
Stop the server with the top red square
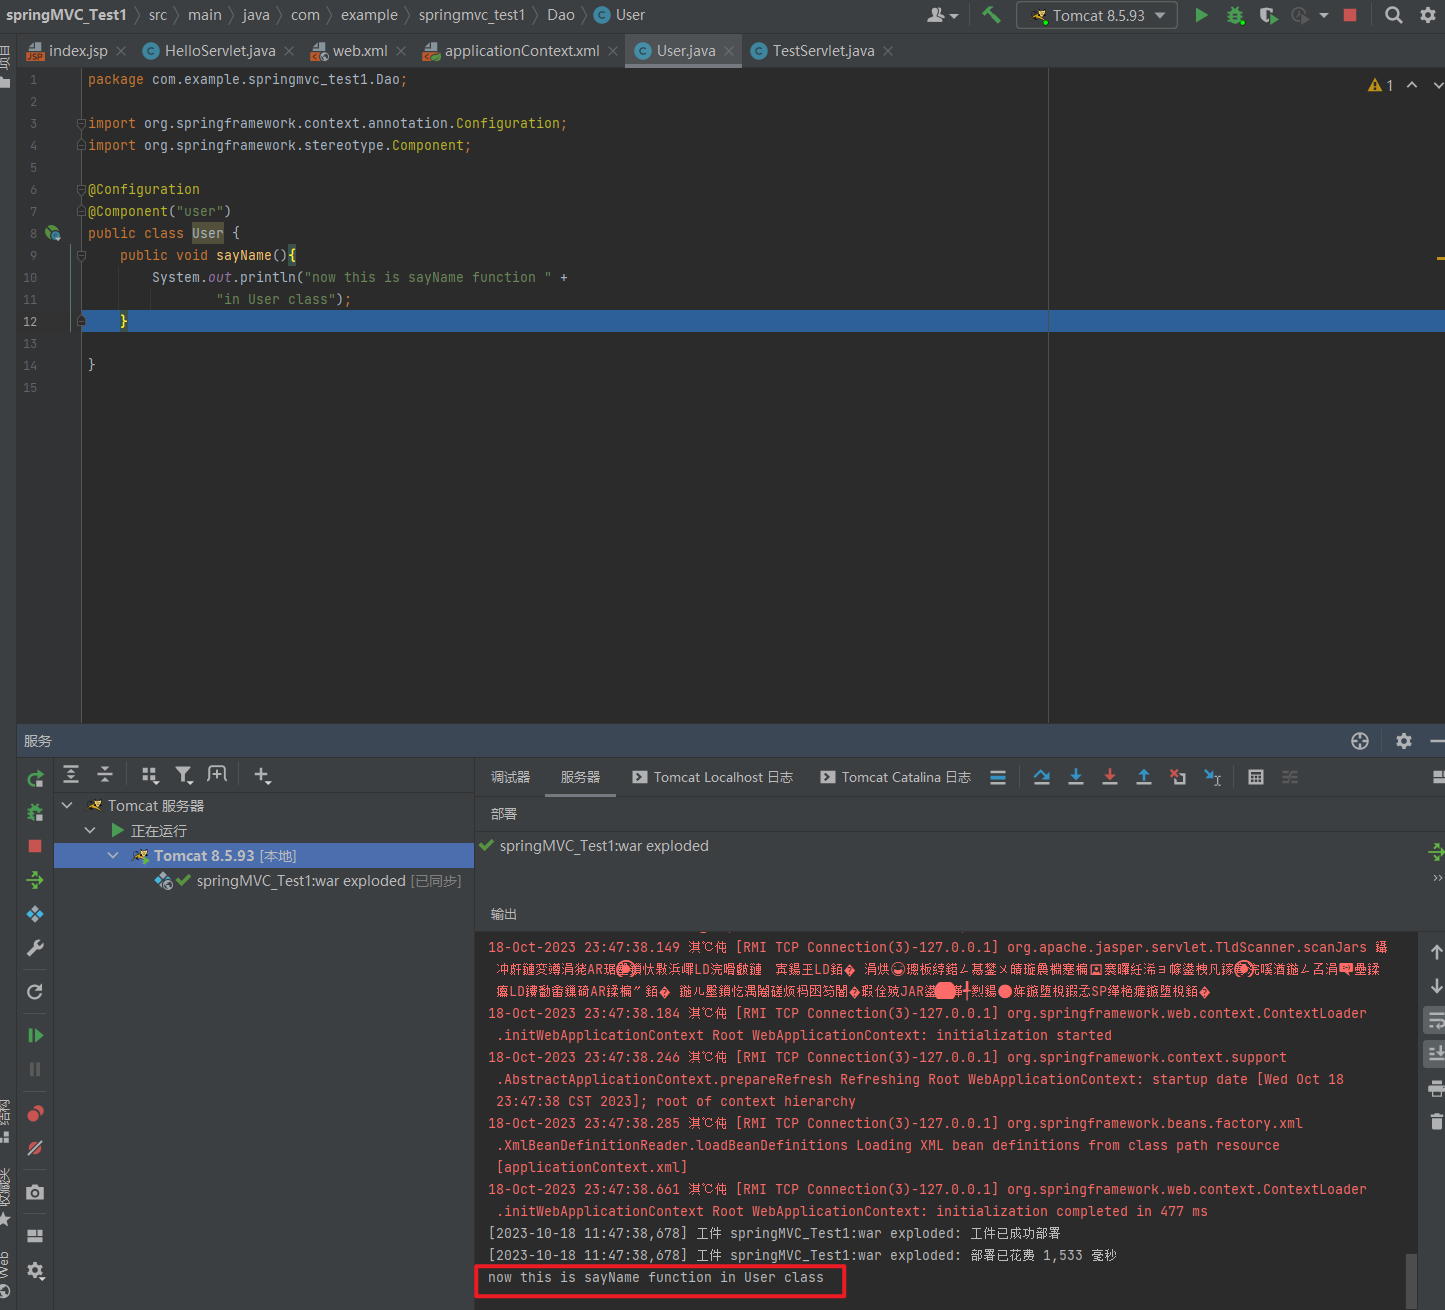tap(1350, 15)
